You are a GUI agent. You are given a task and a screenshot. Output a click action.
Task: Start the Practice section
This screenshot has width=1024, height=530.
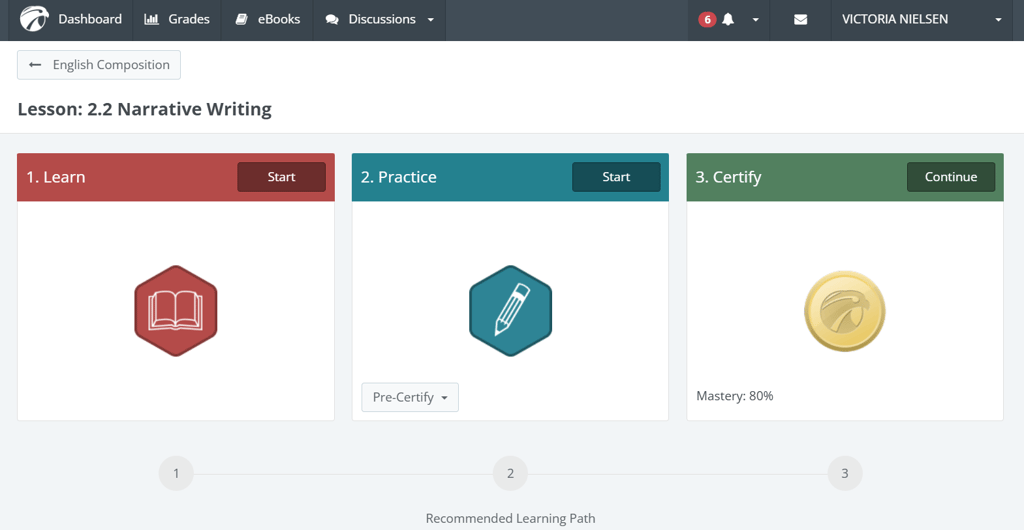(616, 177)
